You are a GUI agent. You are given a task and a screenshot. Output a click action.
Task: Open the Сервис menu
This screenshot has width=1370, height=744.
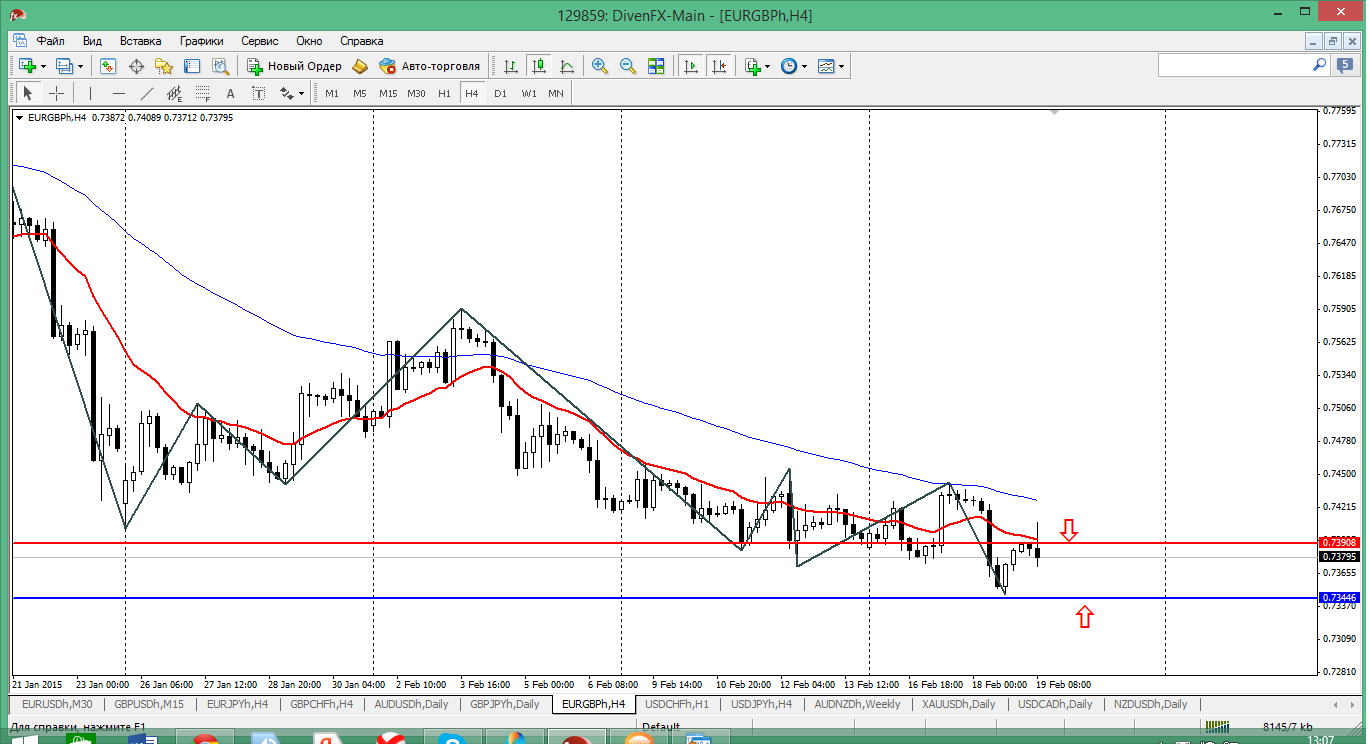259,41
